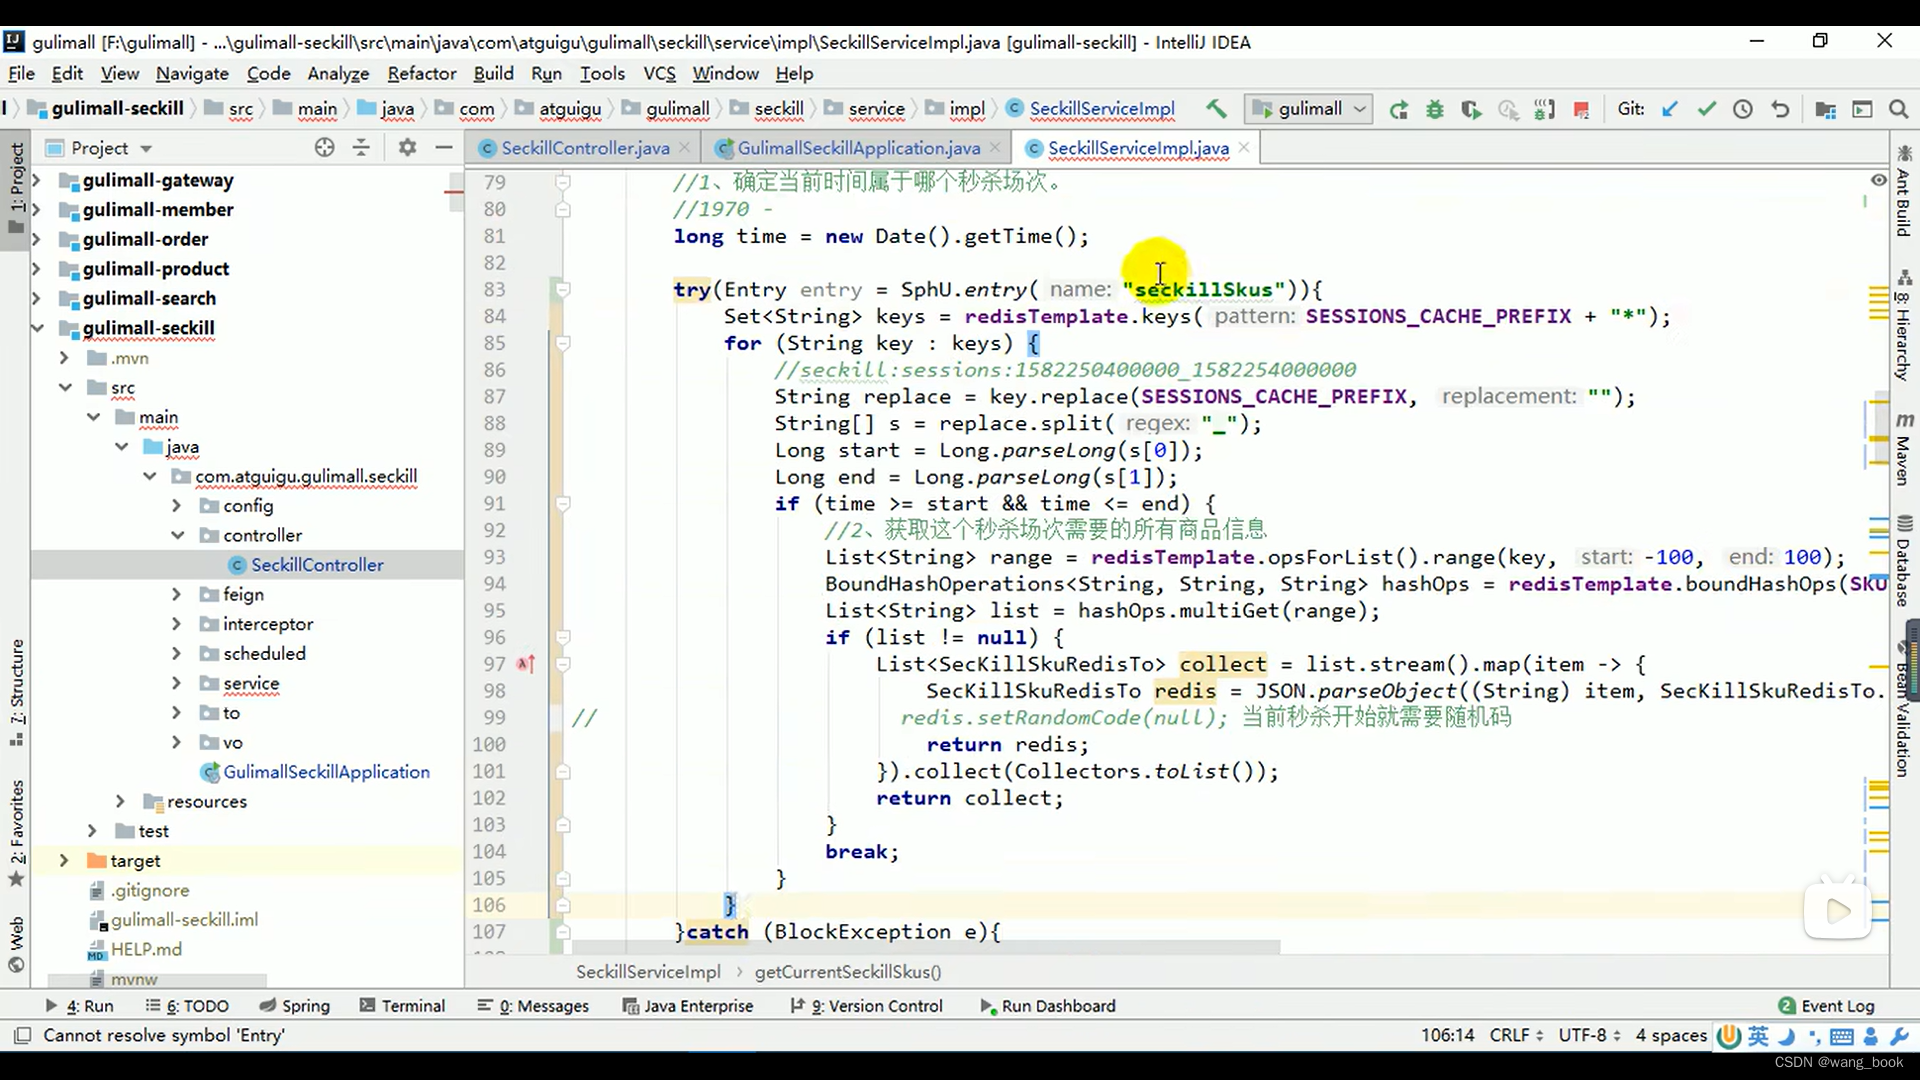This screenshot has width=1920, height=1080.
Task: Open the Refactor menu
Action: 421,74
